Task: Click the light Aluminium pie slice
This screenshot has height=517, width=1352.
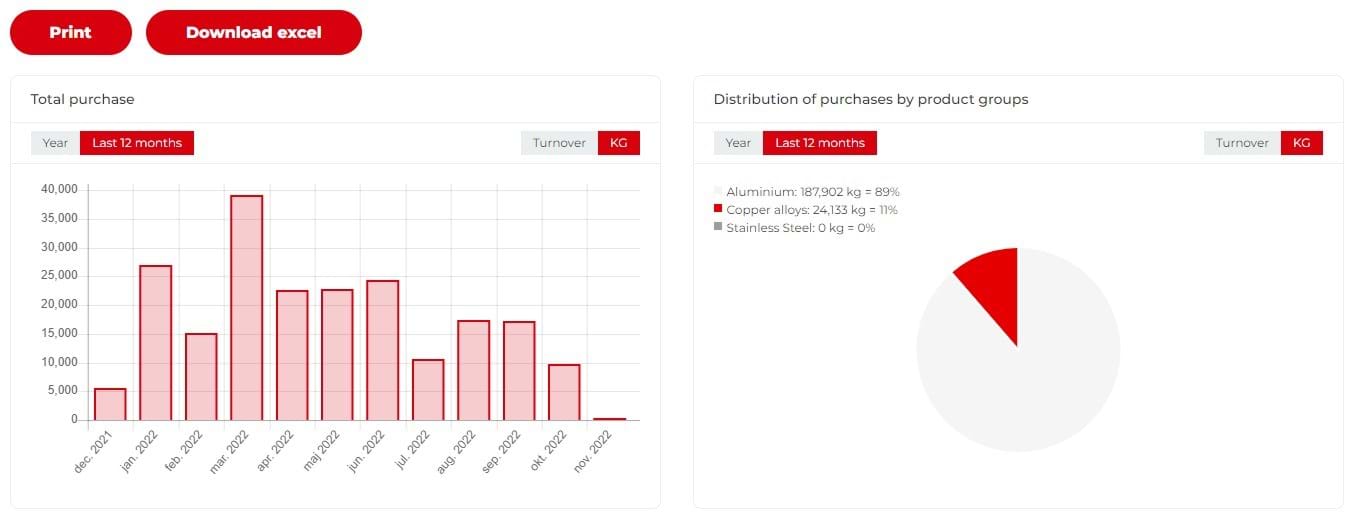Action: (x=1030, y=380)
